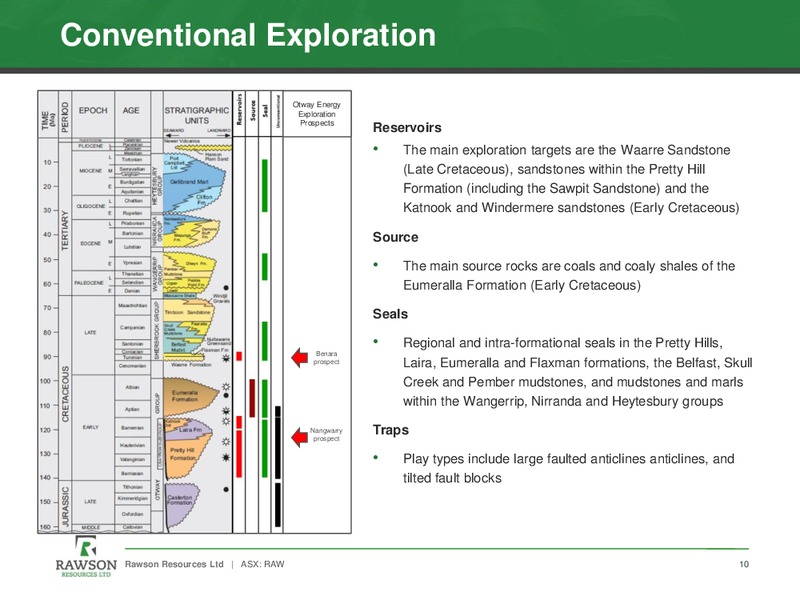Click the Rawson Resources logo

click(86, 557)
